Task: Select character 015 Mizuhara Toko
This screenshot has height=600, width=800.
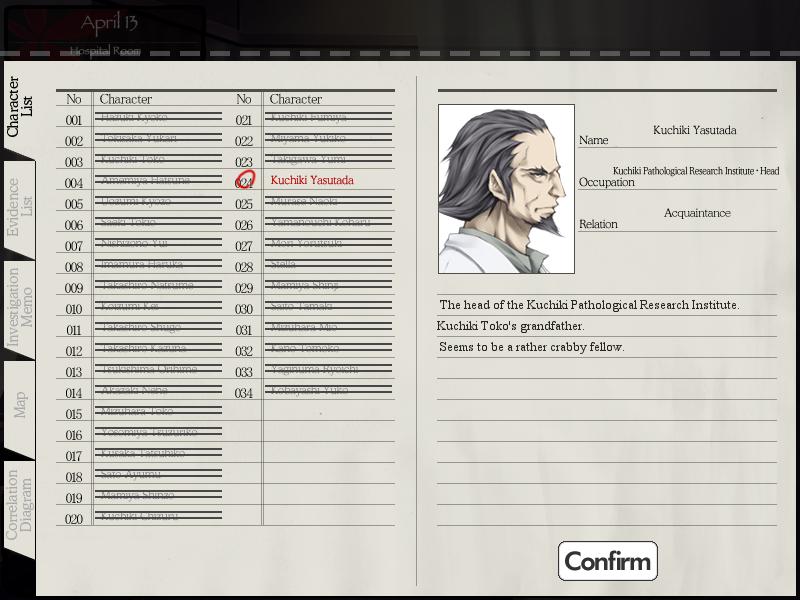Action: (x=137, y=411)
